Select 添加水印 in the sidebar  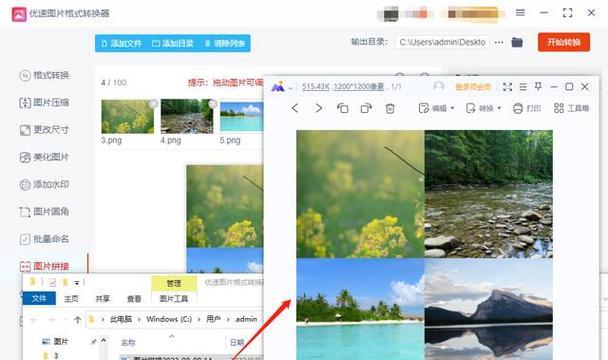(44, 184)
